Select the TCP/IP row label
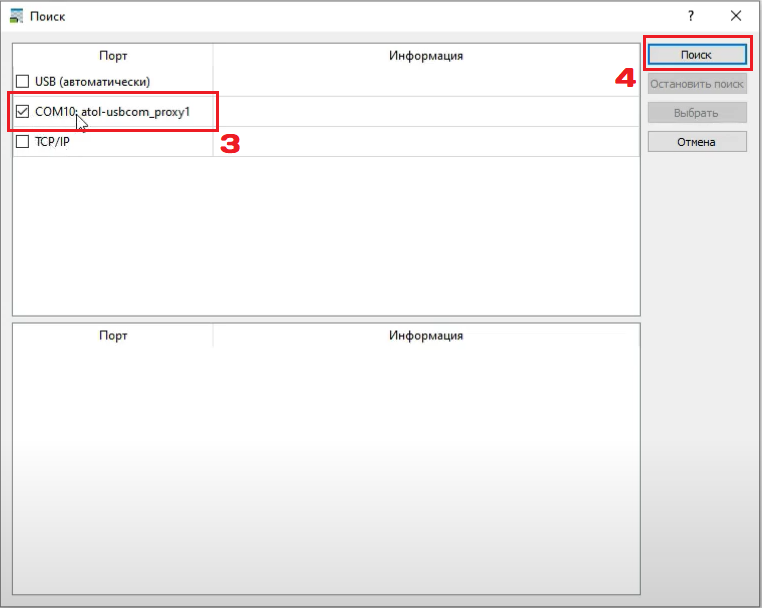Viewport: 762px width, 608px height. [x=52, y=141]
